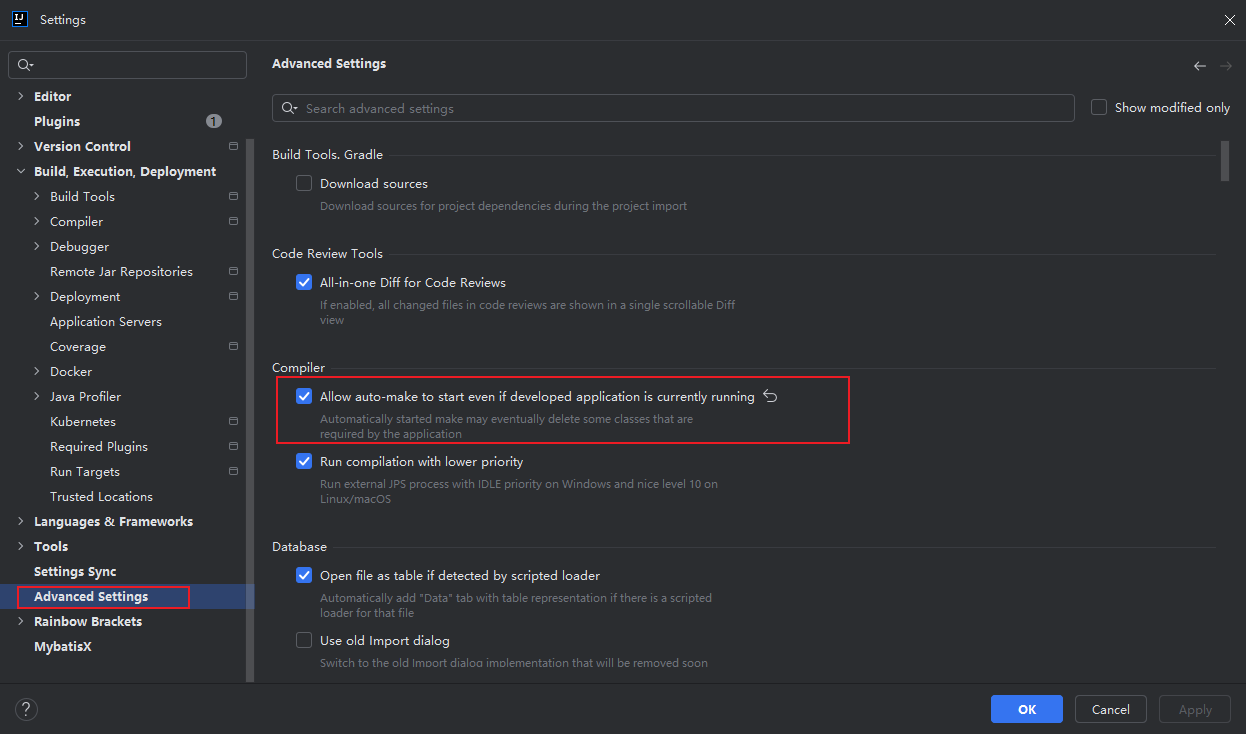The height and width of the screenshot is (734, 1246).
Task: Click the Plugins update badge
Action: [x=214, y=121]
